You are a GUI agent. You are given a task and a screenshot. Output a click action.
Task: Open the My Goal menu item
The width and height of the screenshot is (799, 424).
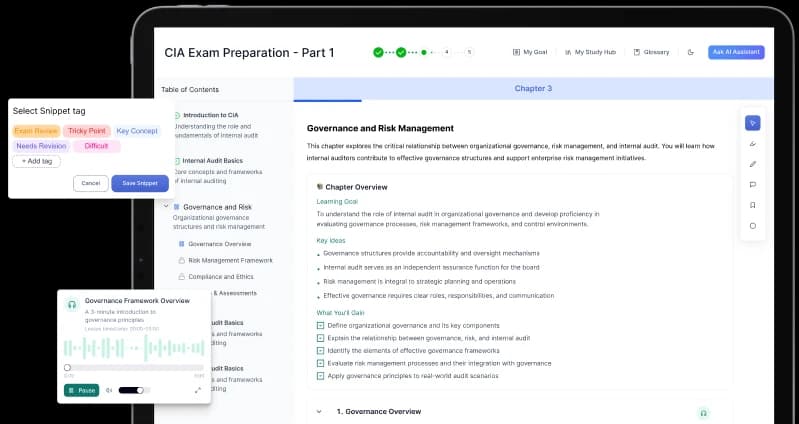coord(530,52)
